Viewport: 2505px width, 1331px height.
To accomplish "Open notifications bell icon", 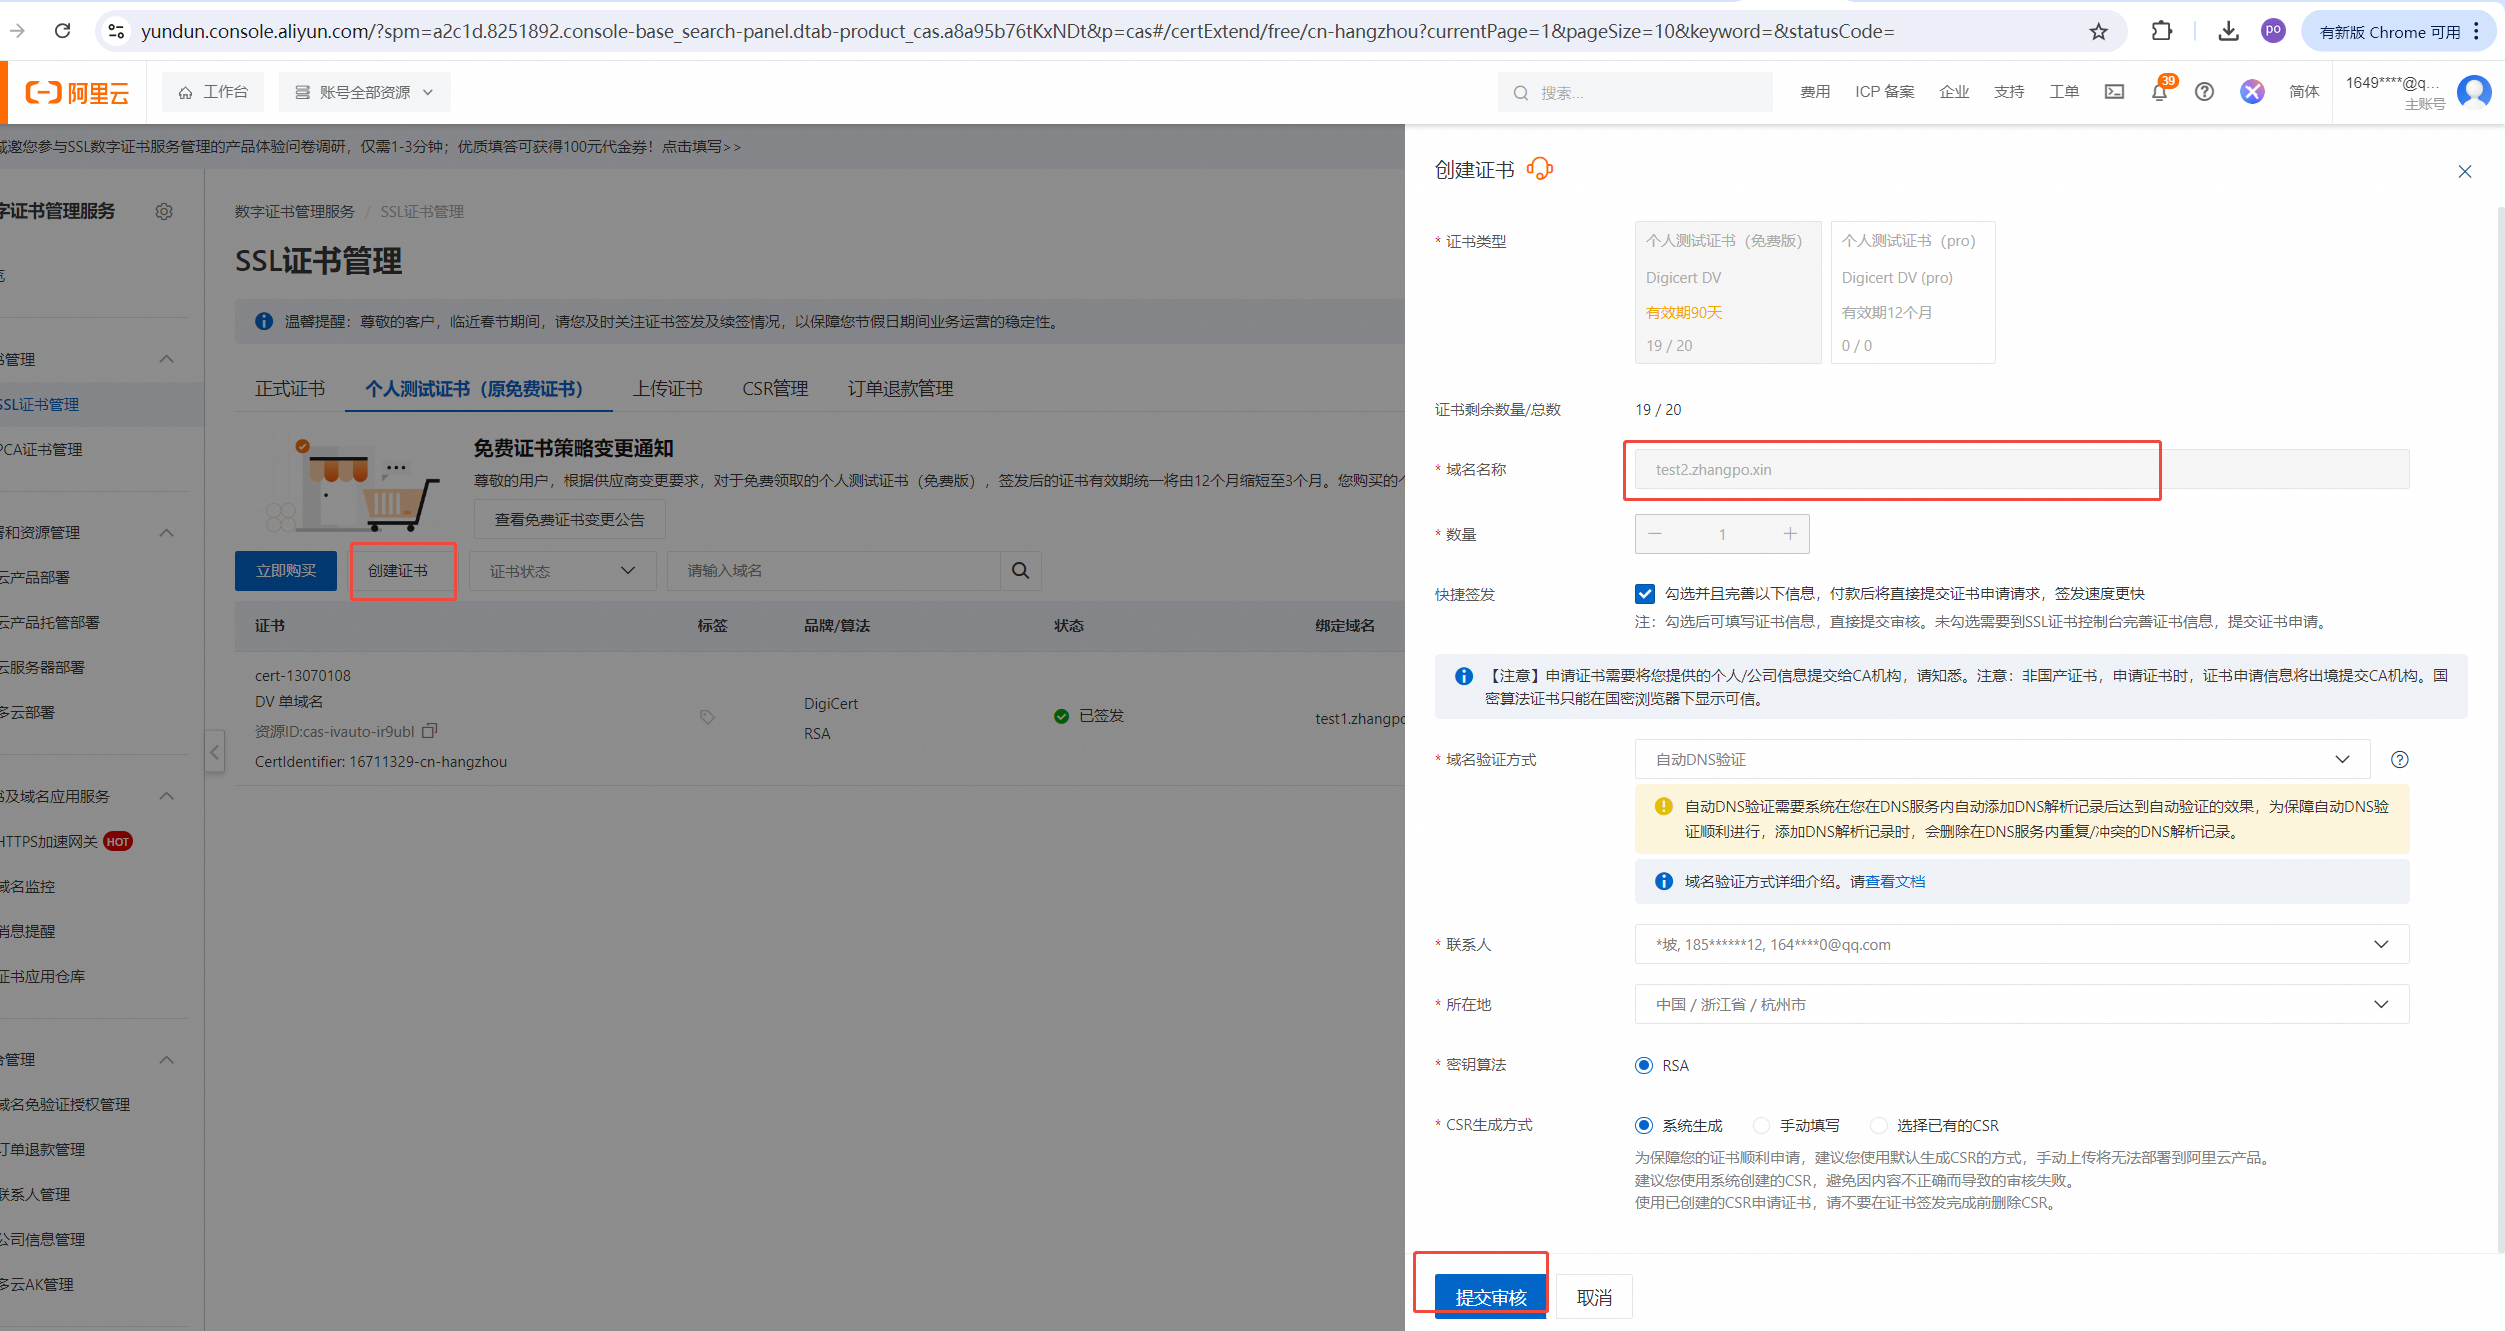I will [x=2159, y=92].
